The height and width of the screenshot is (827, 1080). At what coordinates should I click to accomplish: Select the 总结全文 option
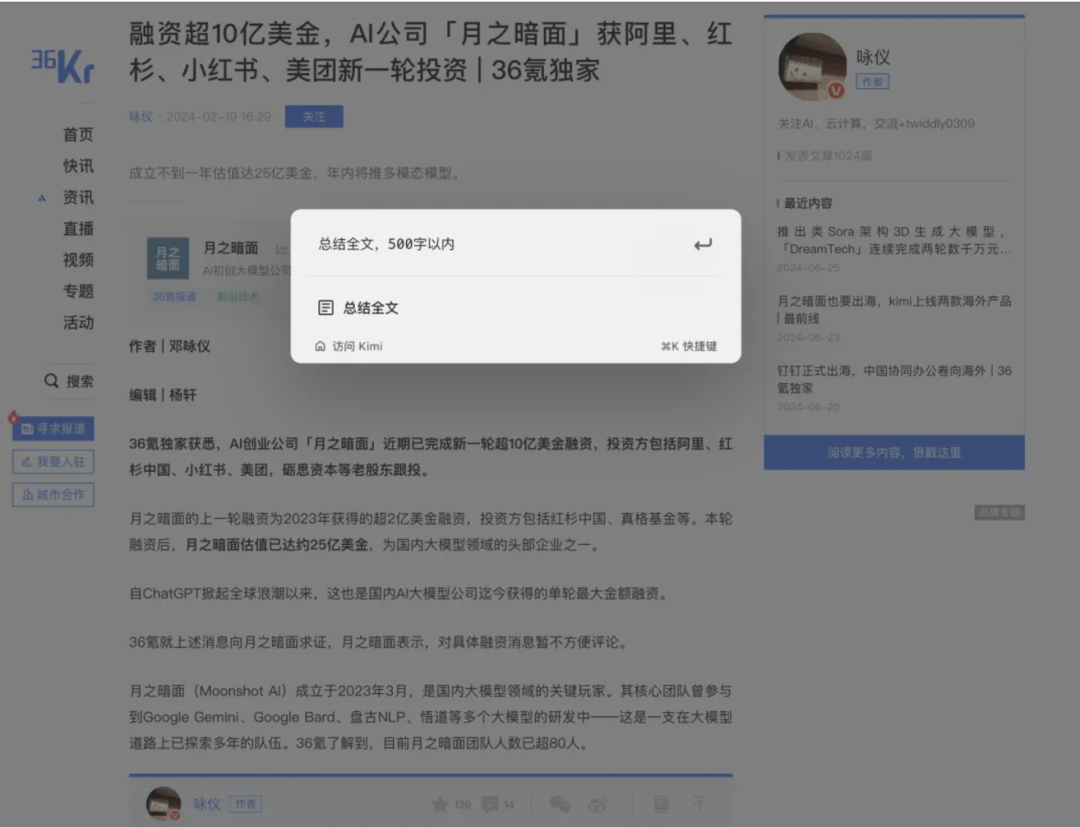pyautogui.click(x=516, y=308)
